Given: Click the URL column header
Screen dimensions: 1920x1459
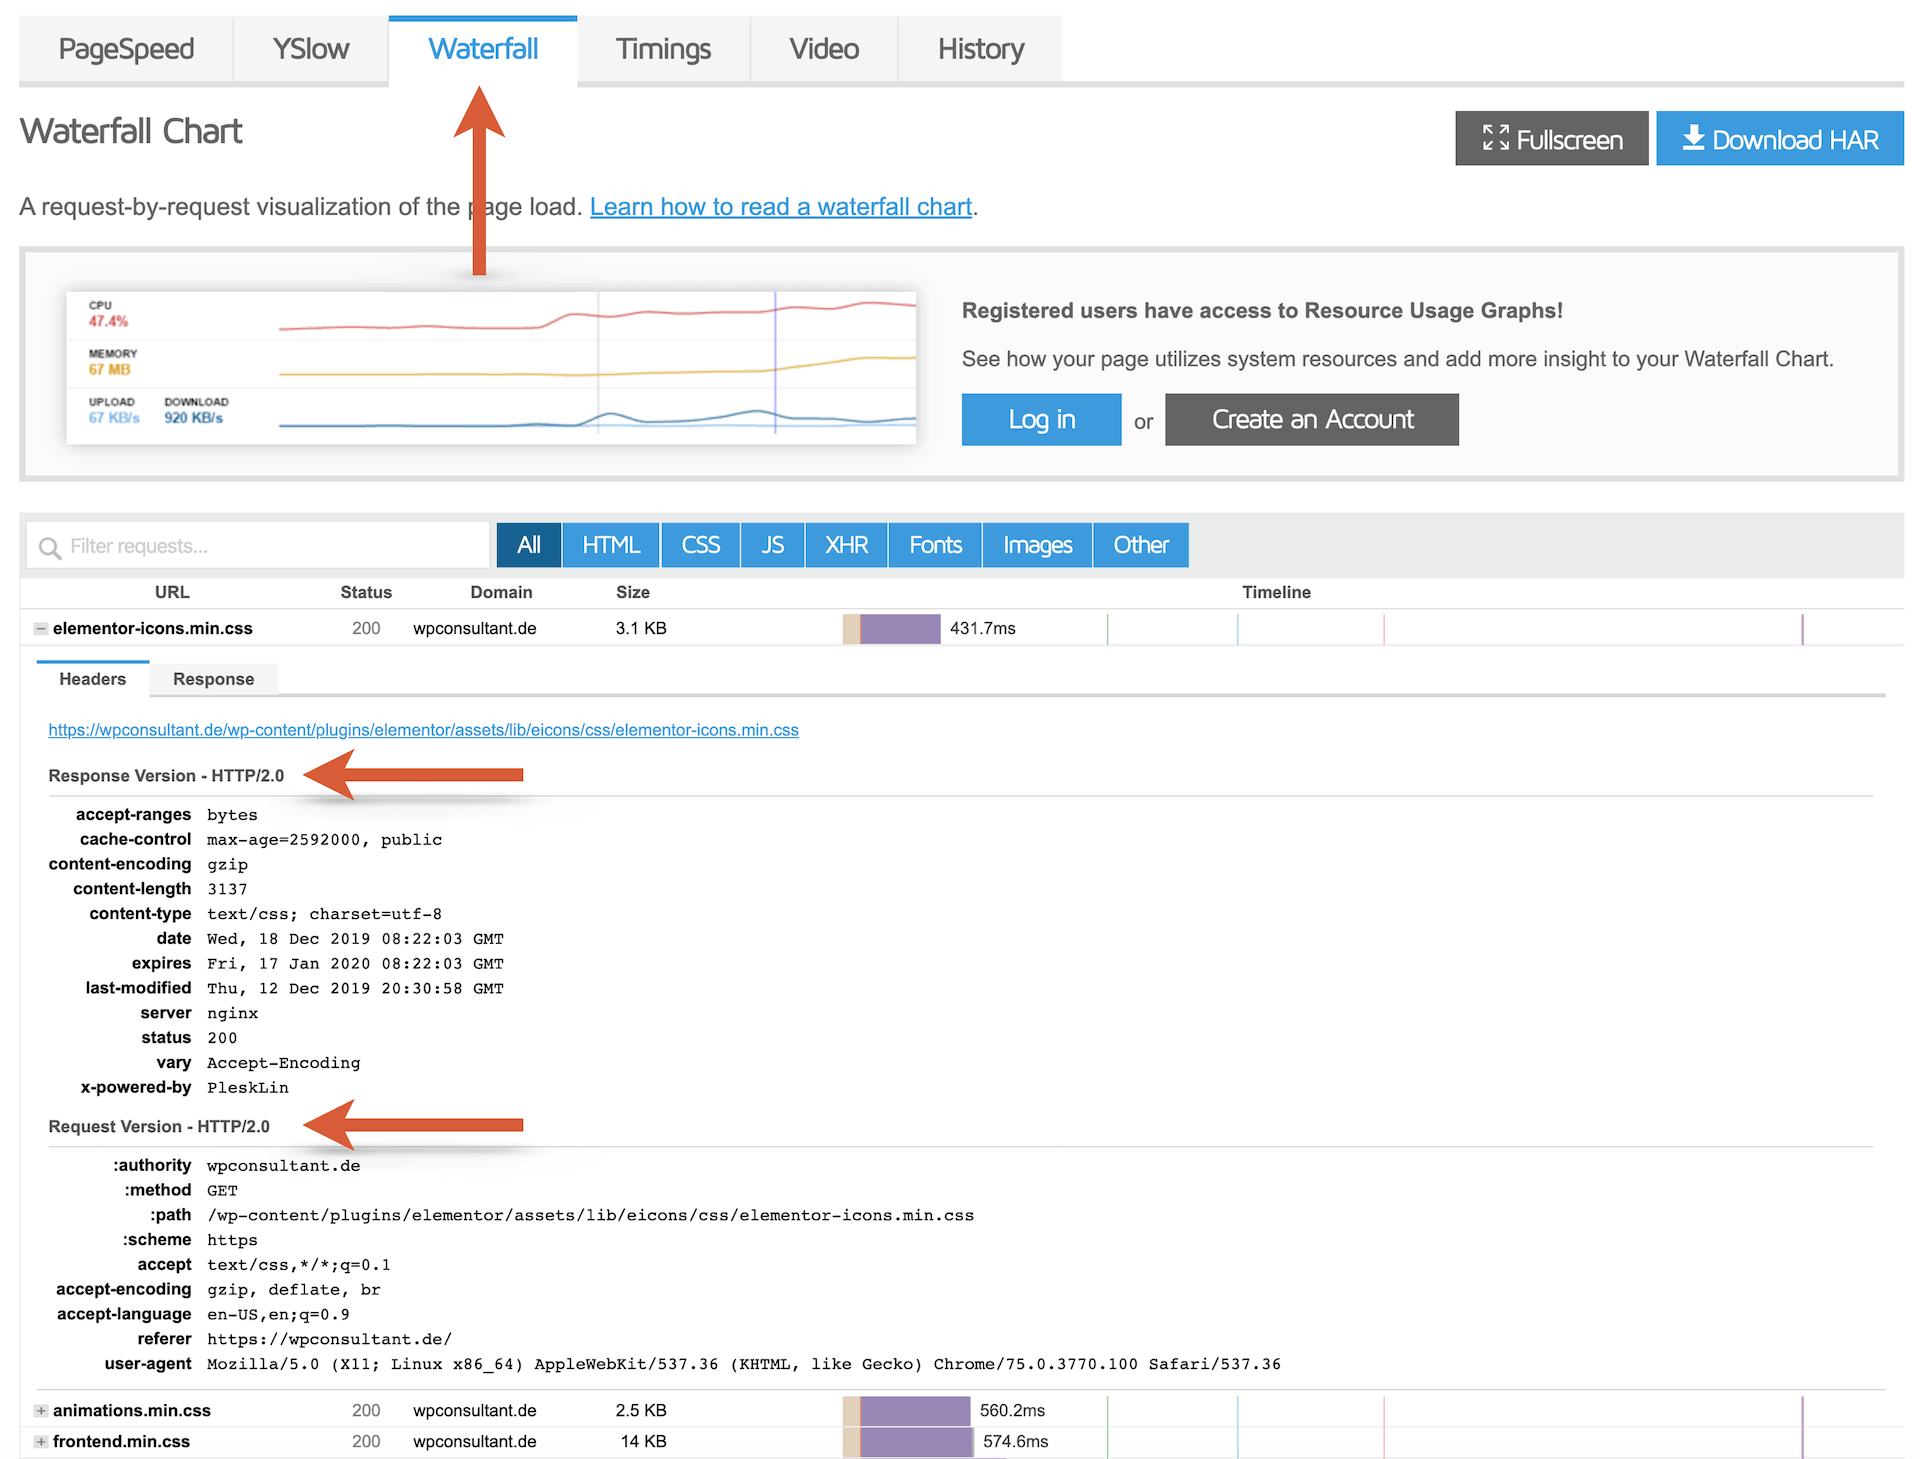Looking at the screenshot, I should (172, 592).
